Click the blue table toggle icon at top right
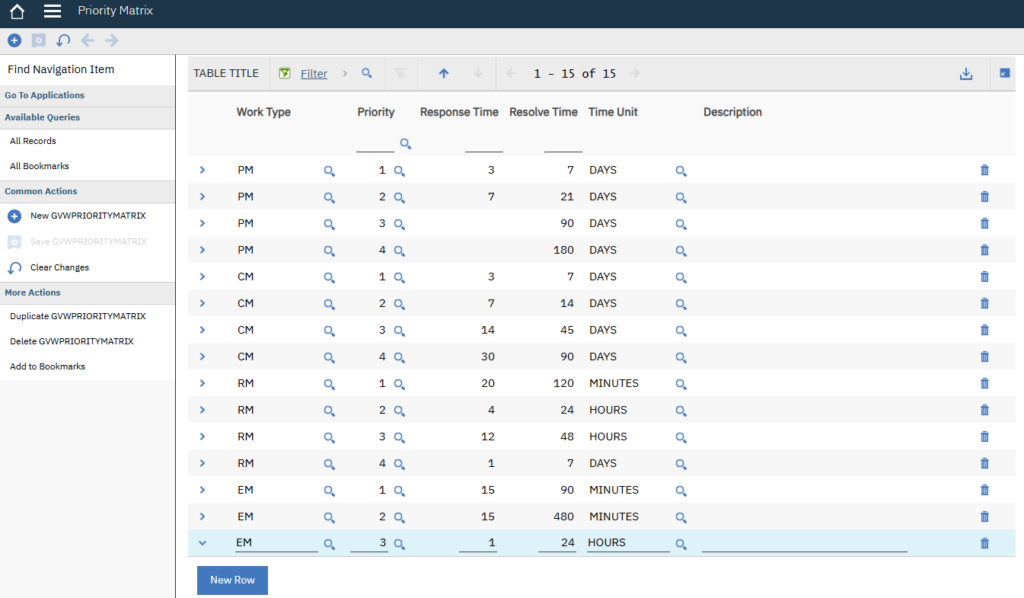1024x598 pixels. pos(1004,73)
